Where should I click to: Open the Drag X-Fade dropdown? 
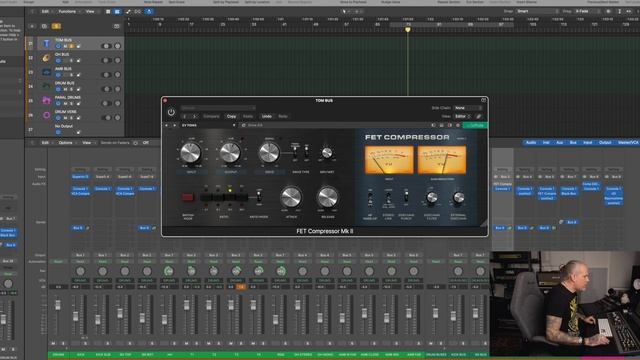pos(587,11)
